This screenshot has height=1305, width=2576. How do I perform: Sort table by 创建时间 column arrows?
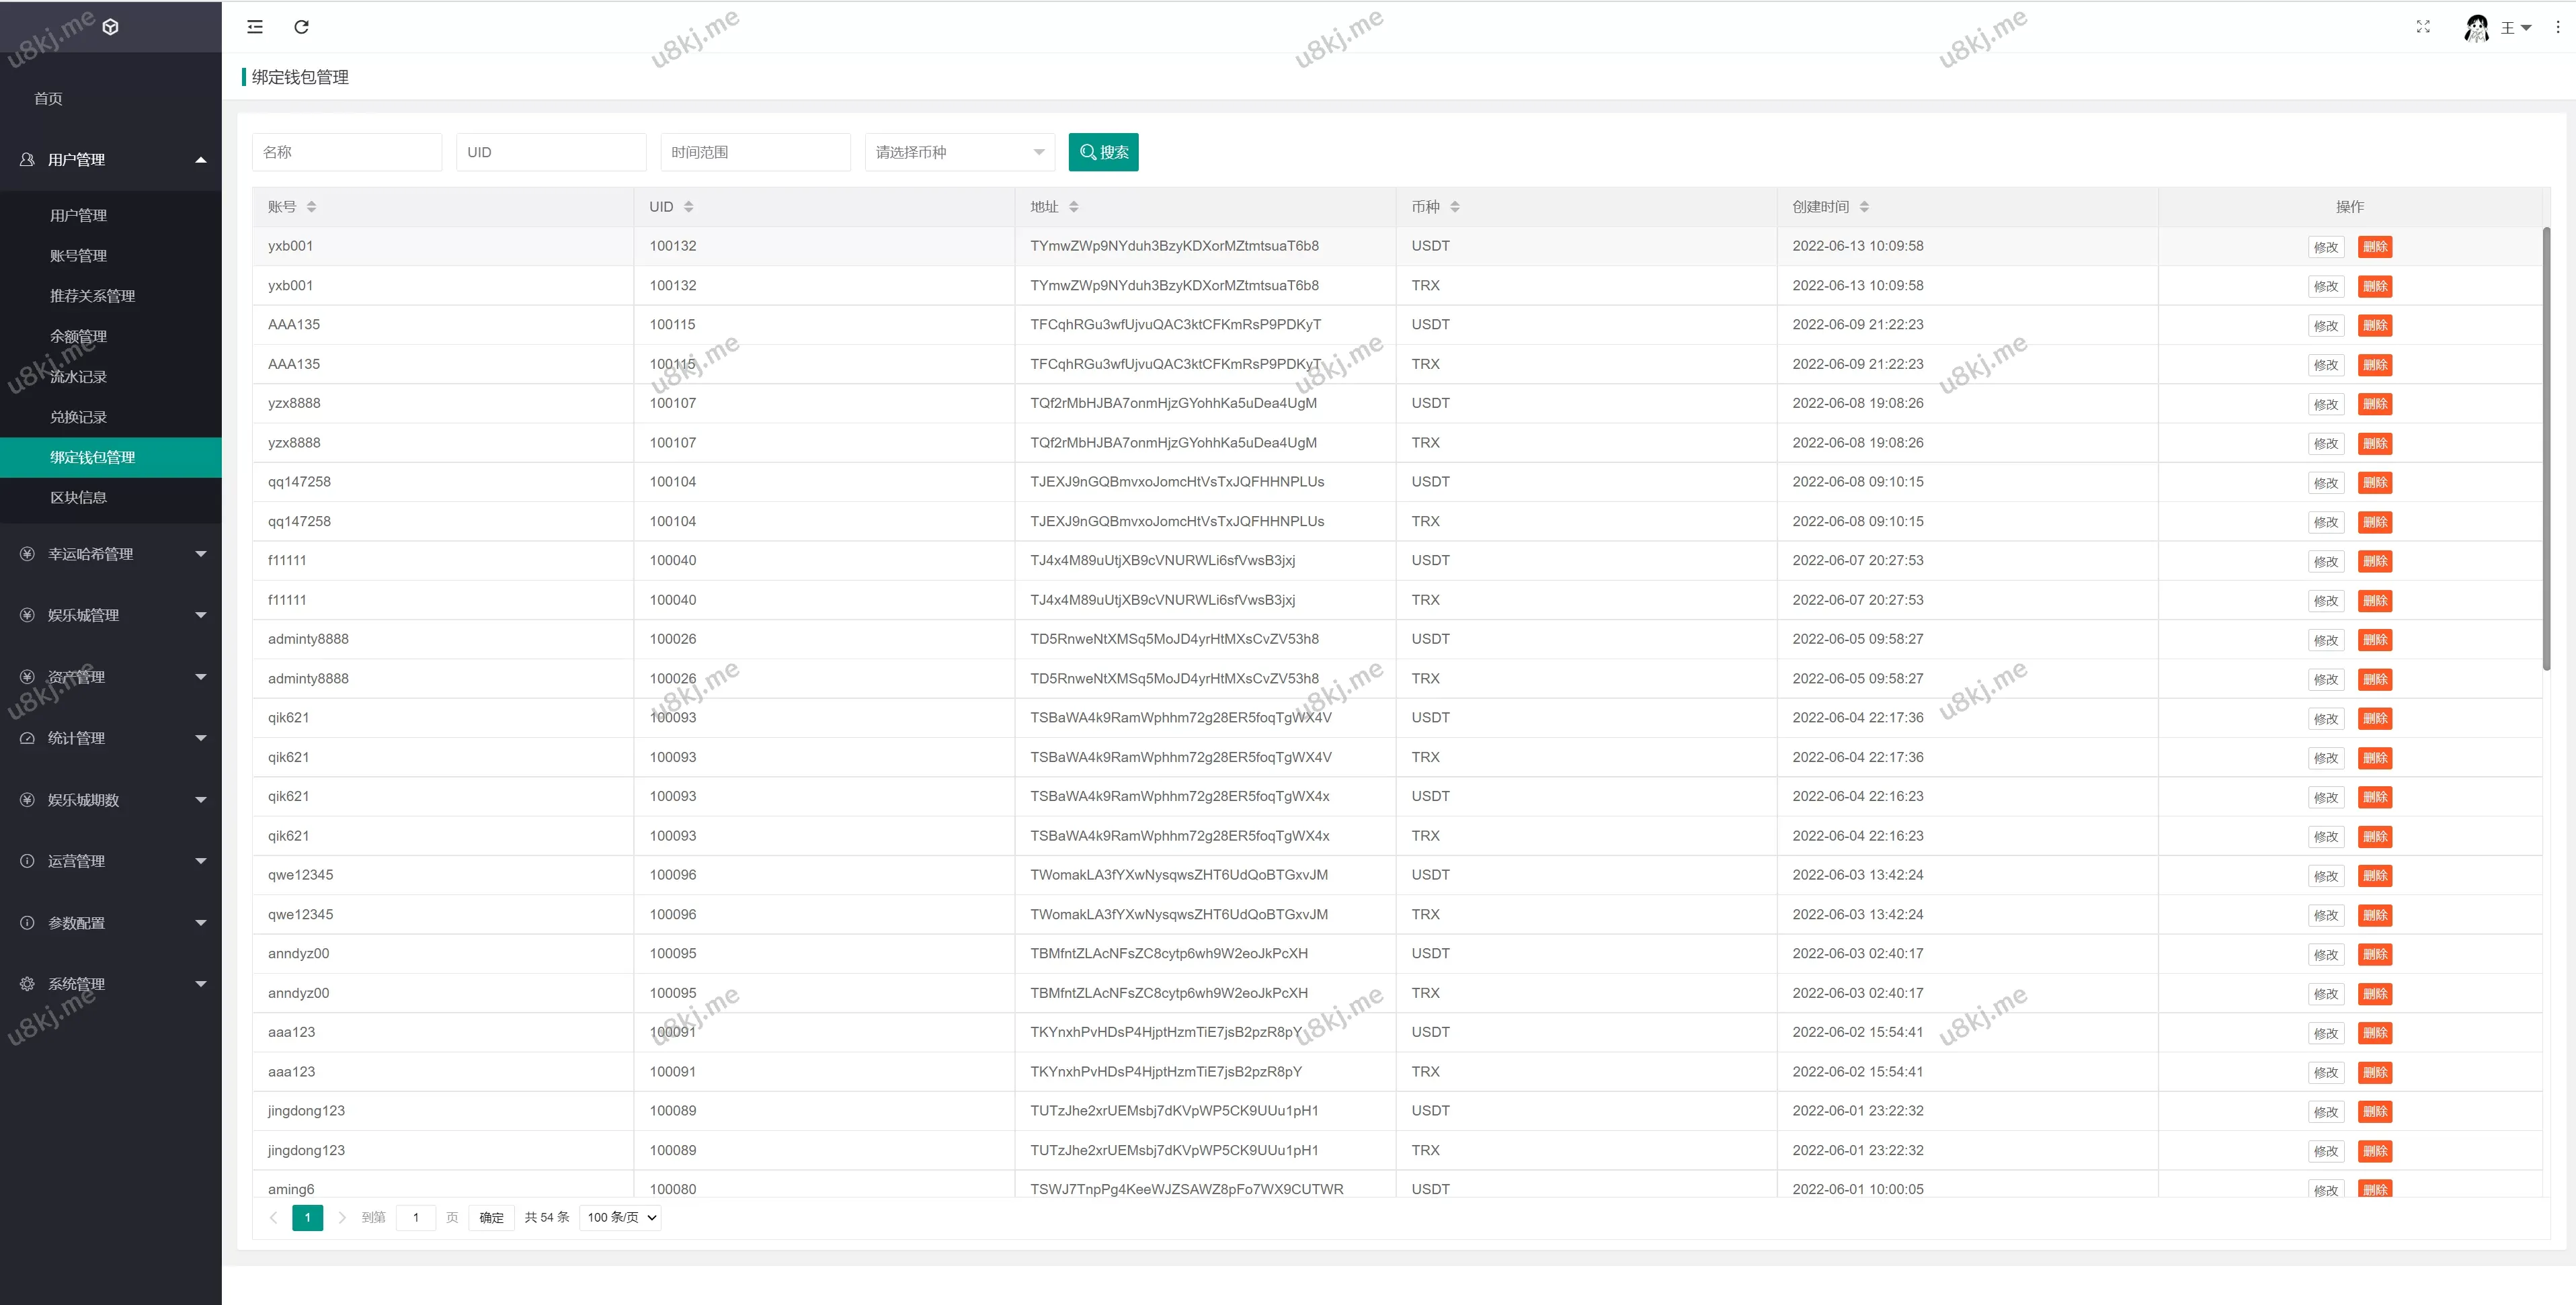1864,207
